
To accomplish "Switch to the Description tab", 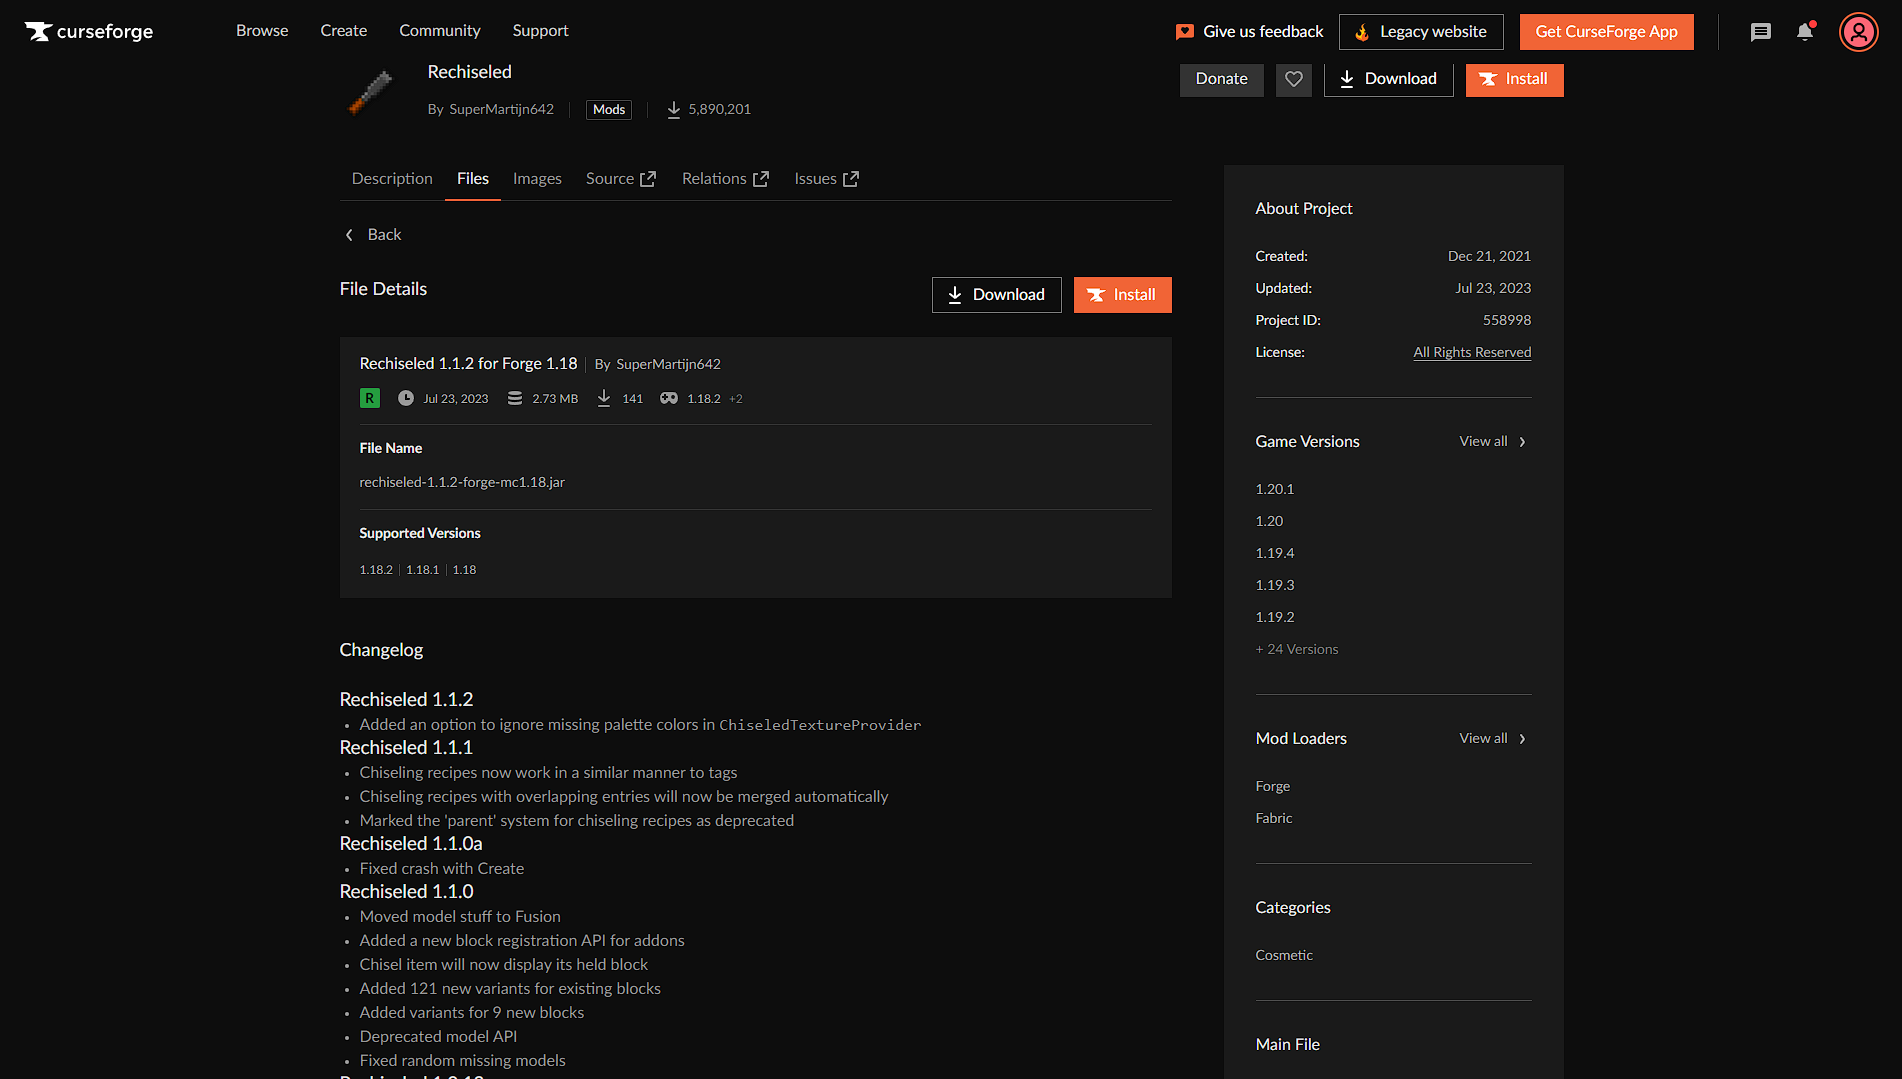I will pos(391,178).
